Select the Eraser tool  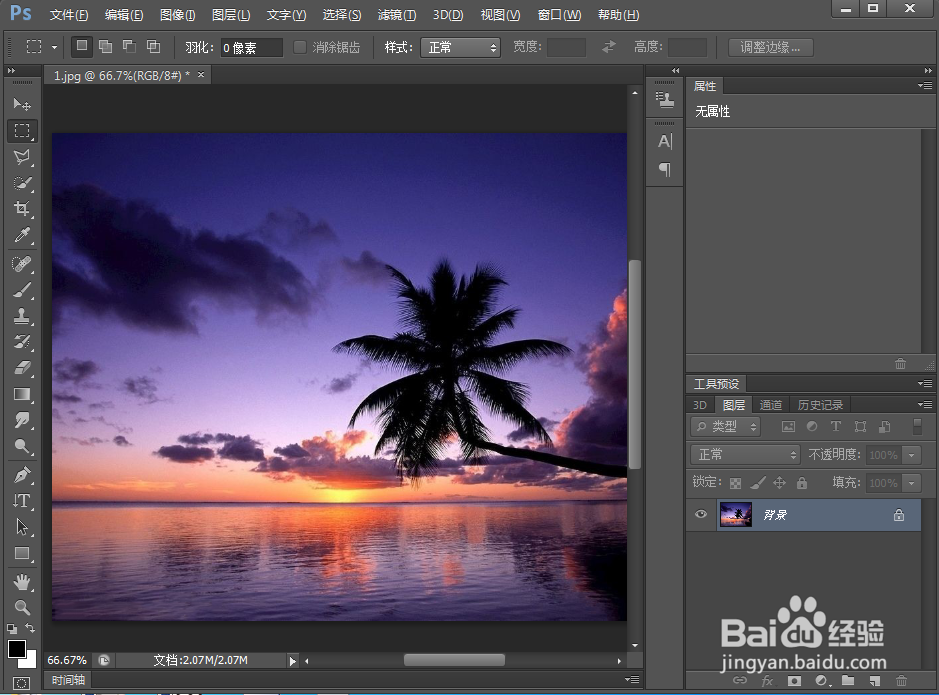pyautogui.click(x=22, y=368)
